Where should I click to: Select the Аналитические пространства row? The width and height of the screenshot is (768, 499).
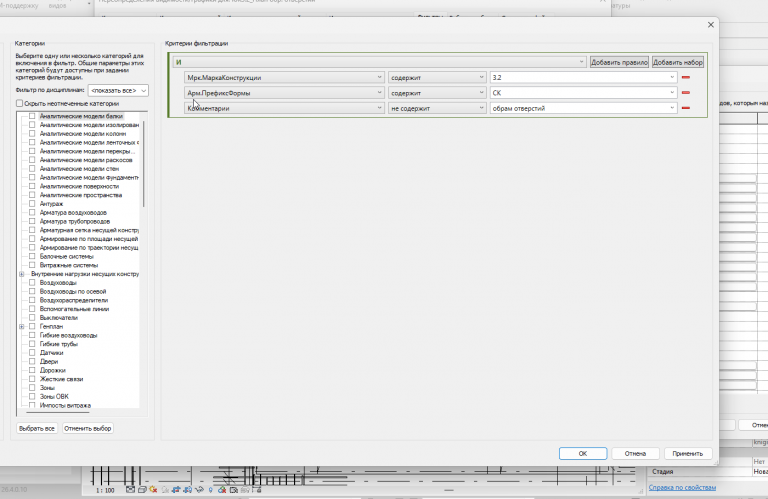(81, 195)
